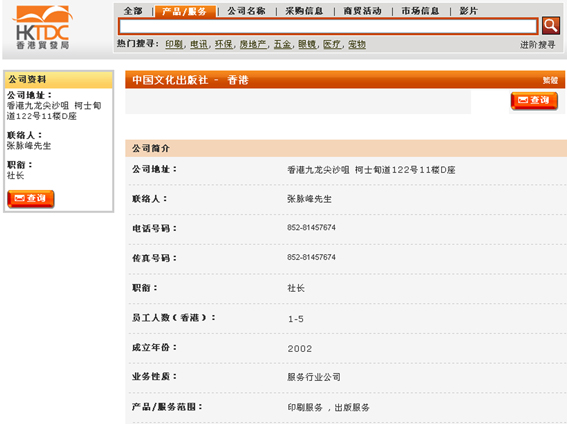
Task: Select the phone number 852-81457674 under 电话号码
Action: click(311, 227)
